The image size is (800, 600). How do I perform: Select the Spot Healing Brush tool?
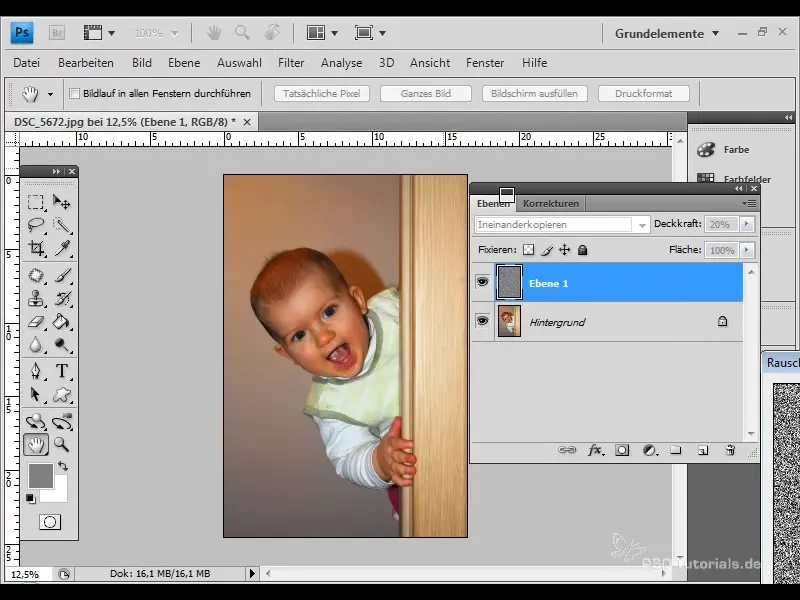[36, 275]
